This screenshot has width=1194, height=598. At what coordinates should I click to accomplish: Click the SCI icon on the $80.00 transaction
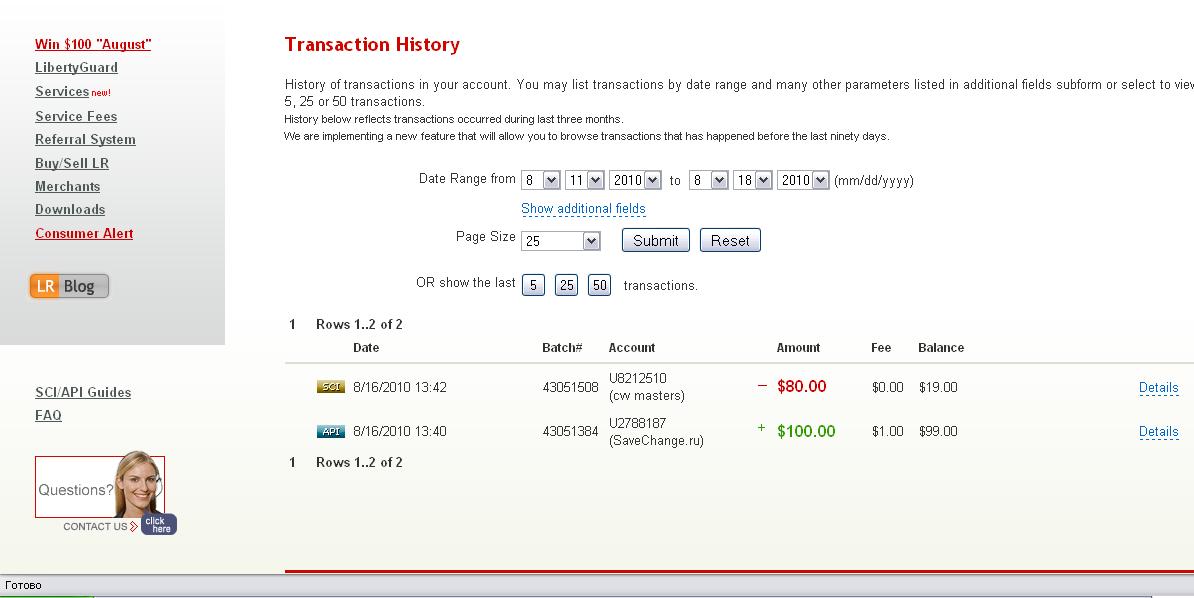(330, 387)
